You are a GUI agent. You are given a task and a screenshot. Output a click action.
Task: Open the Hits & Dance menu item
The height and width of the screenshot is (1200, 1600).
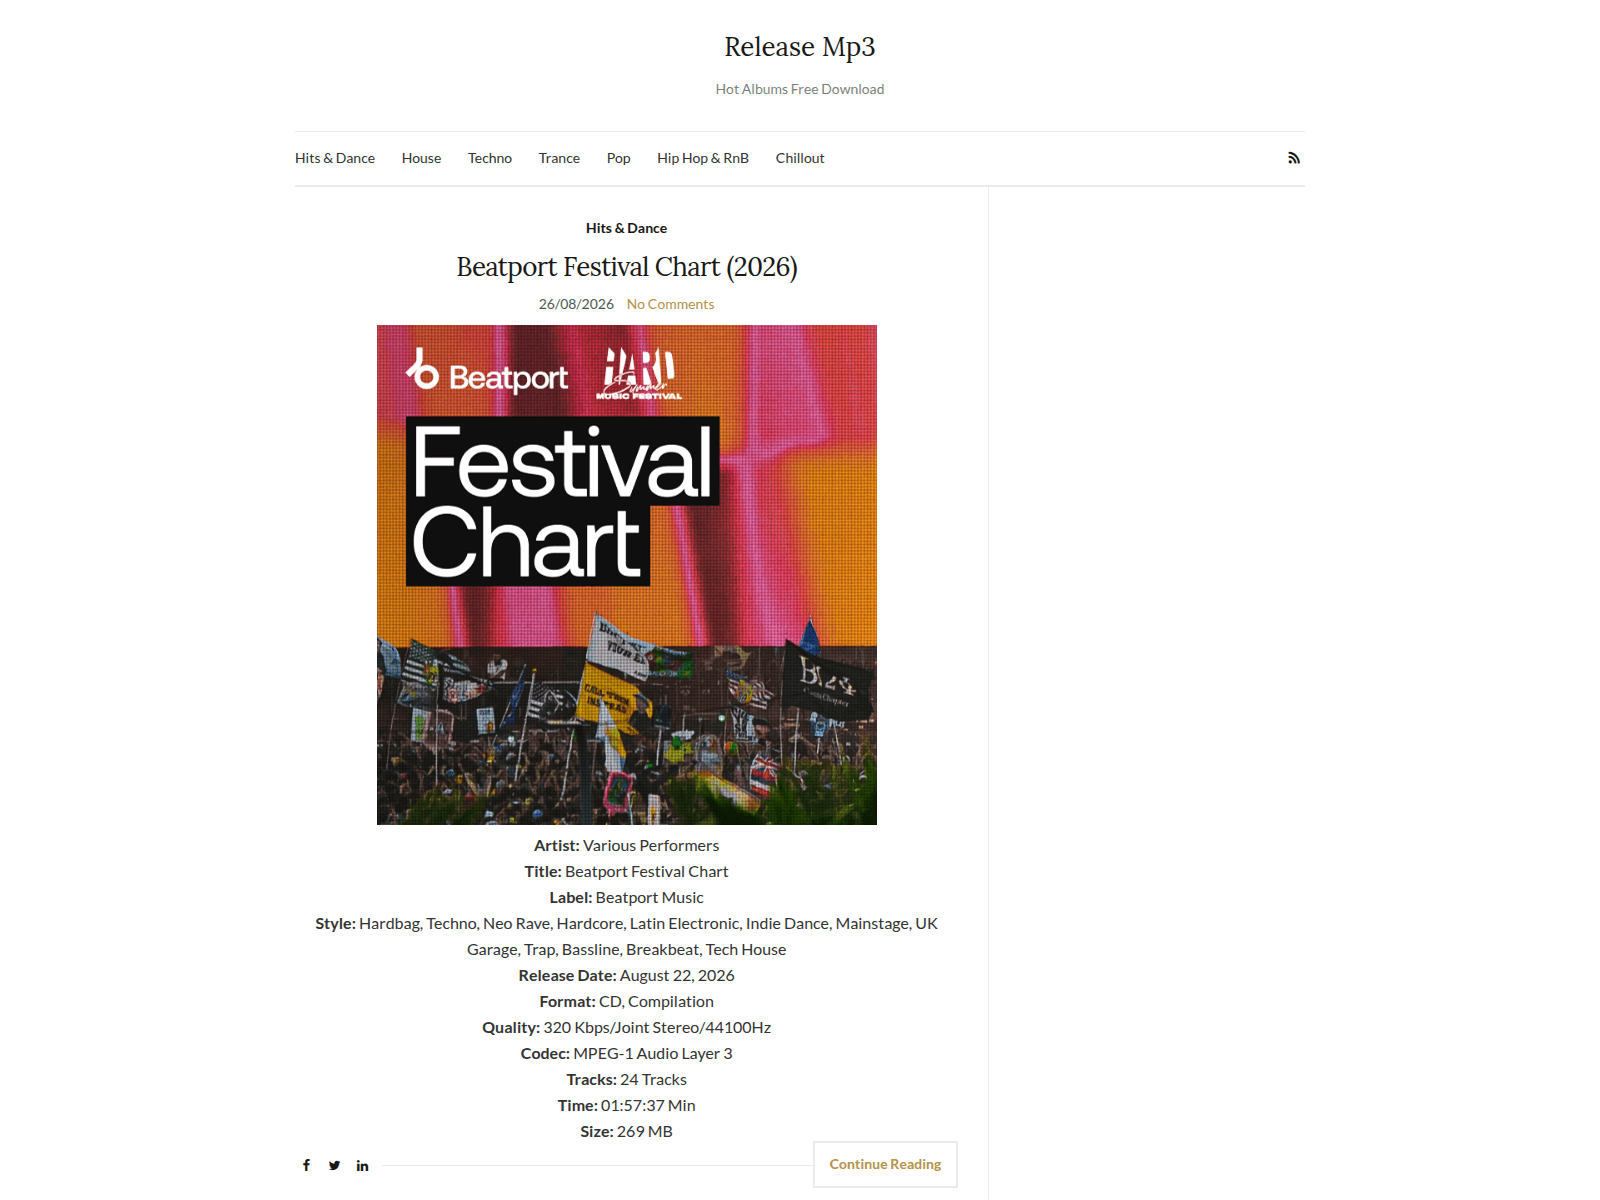[x=335, y=158]
